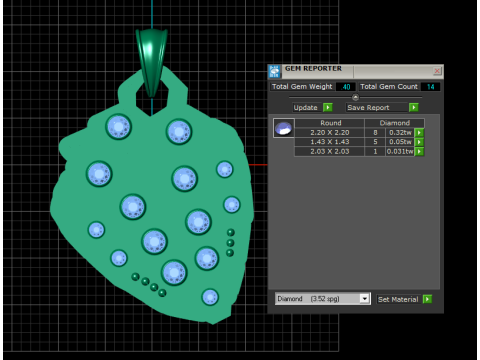Click the green arrow for the 0.031tw row
480x360 pixels.
point(419,151)
